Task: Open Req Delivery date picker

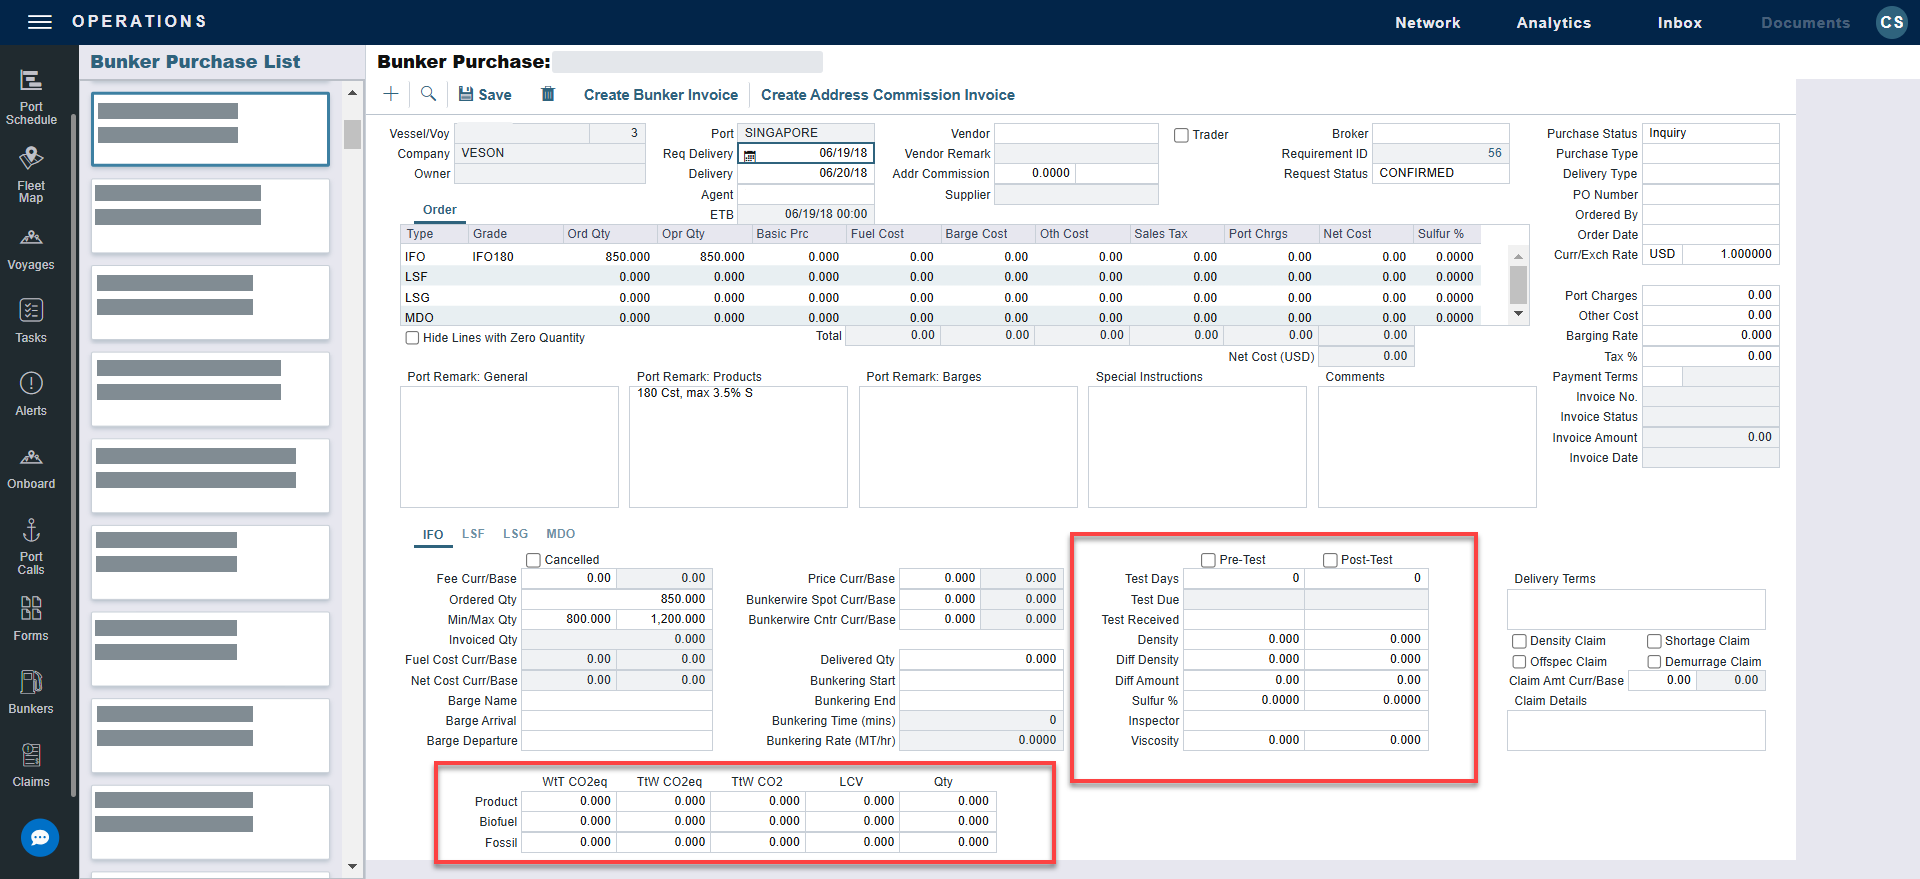Action: click(750, 155)
